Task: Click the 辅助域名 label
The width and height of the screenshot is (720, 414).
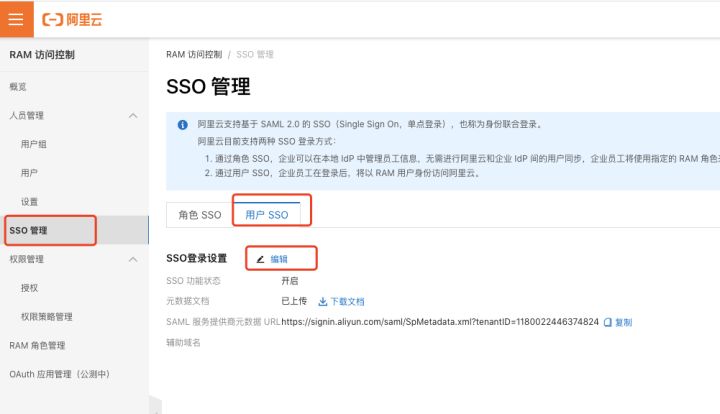Action: click(183, 342)
